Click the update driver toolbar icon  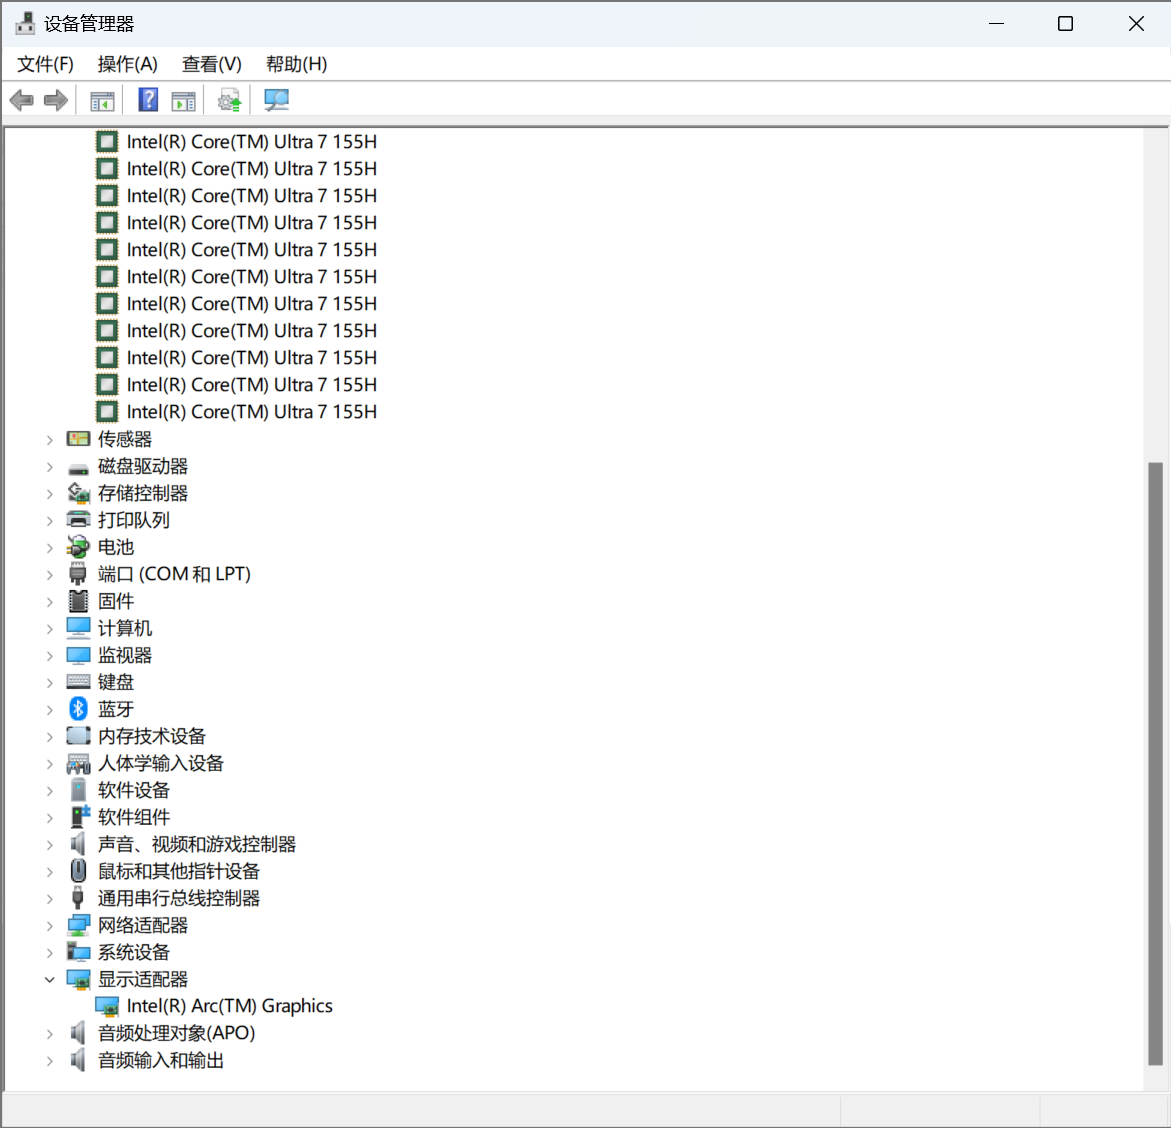pyautogui.click(x=229, y=100)
